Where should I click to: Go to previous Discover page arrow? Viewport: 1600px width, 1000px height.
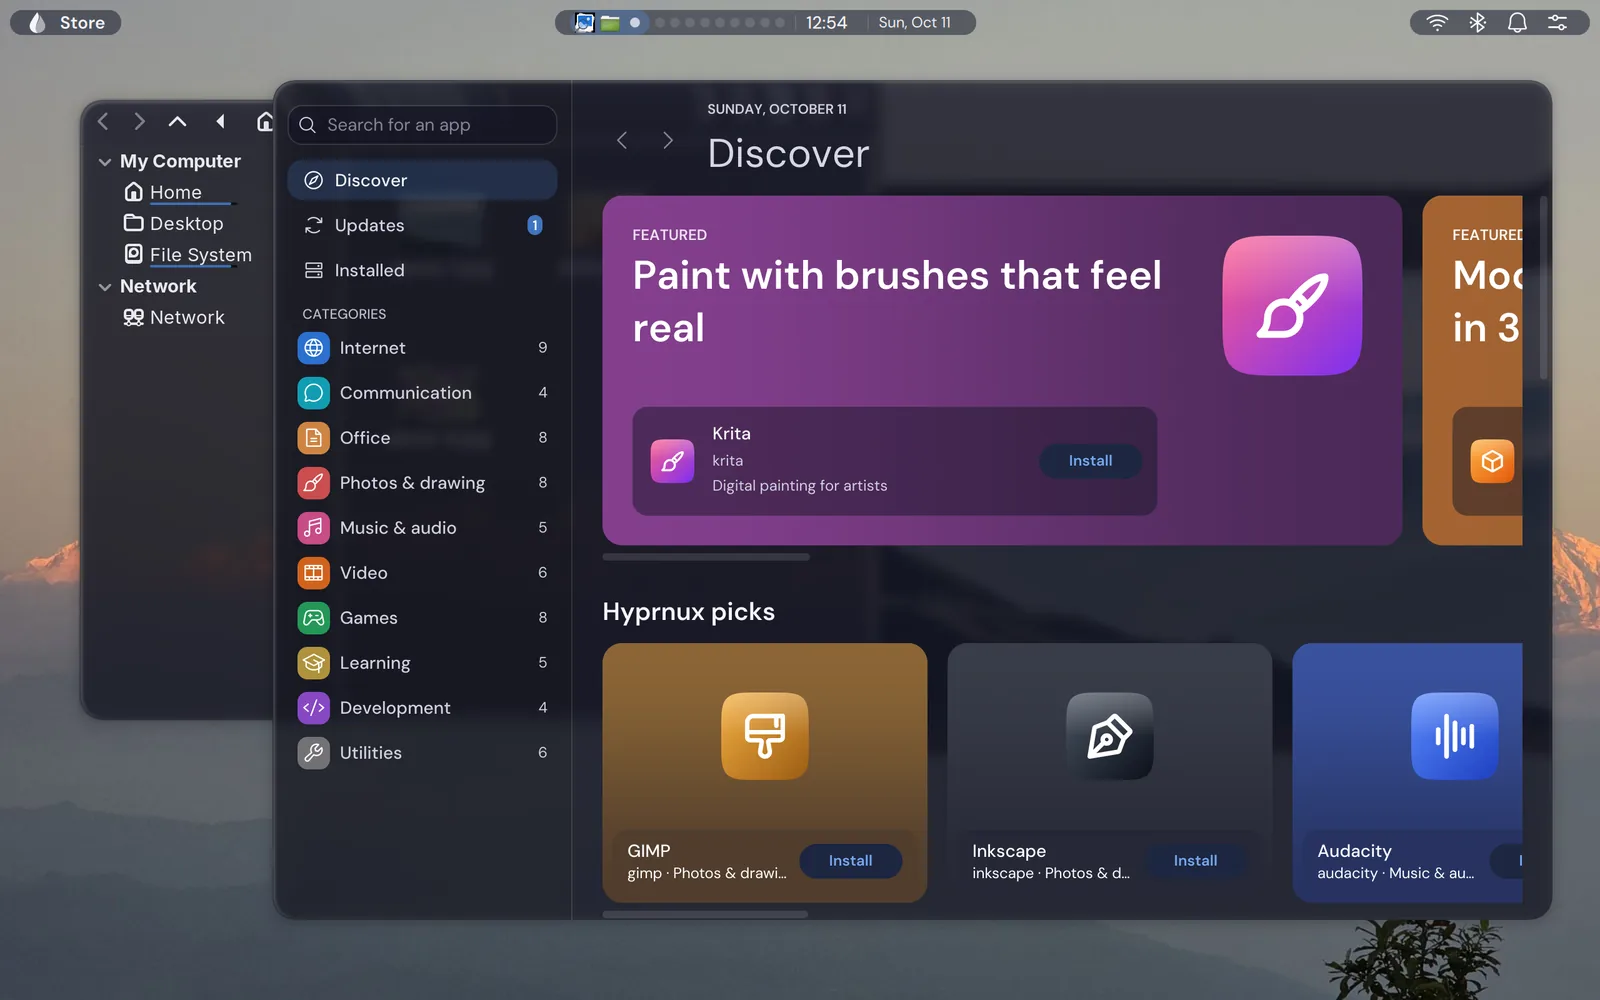(622, 141)
